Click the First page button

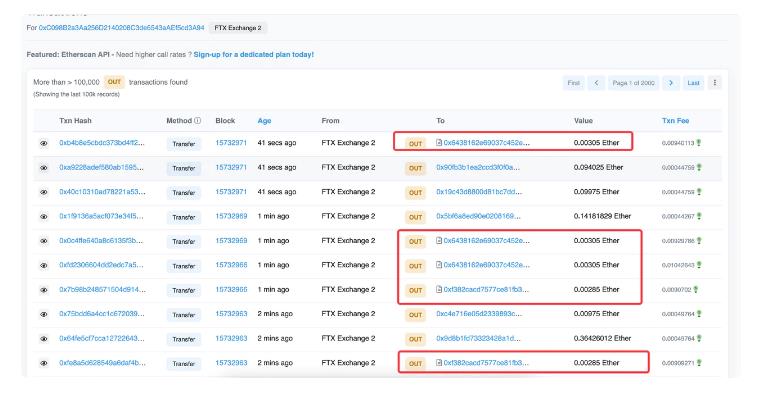(573, 83)
